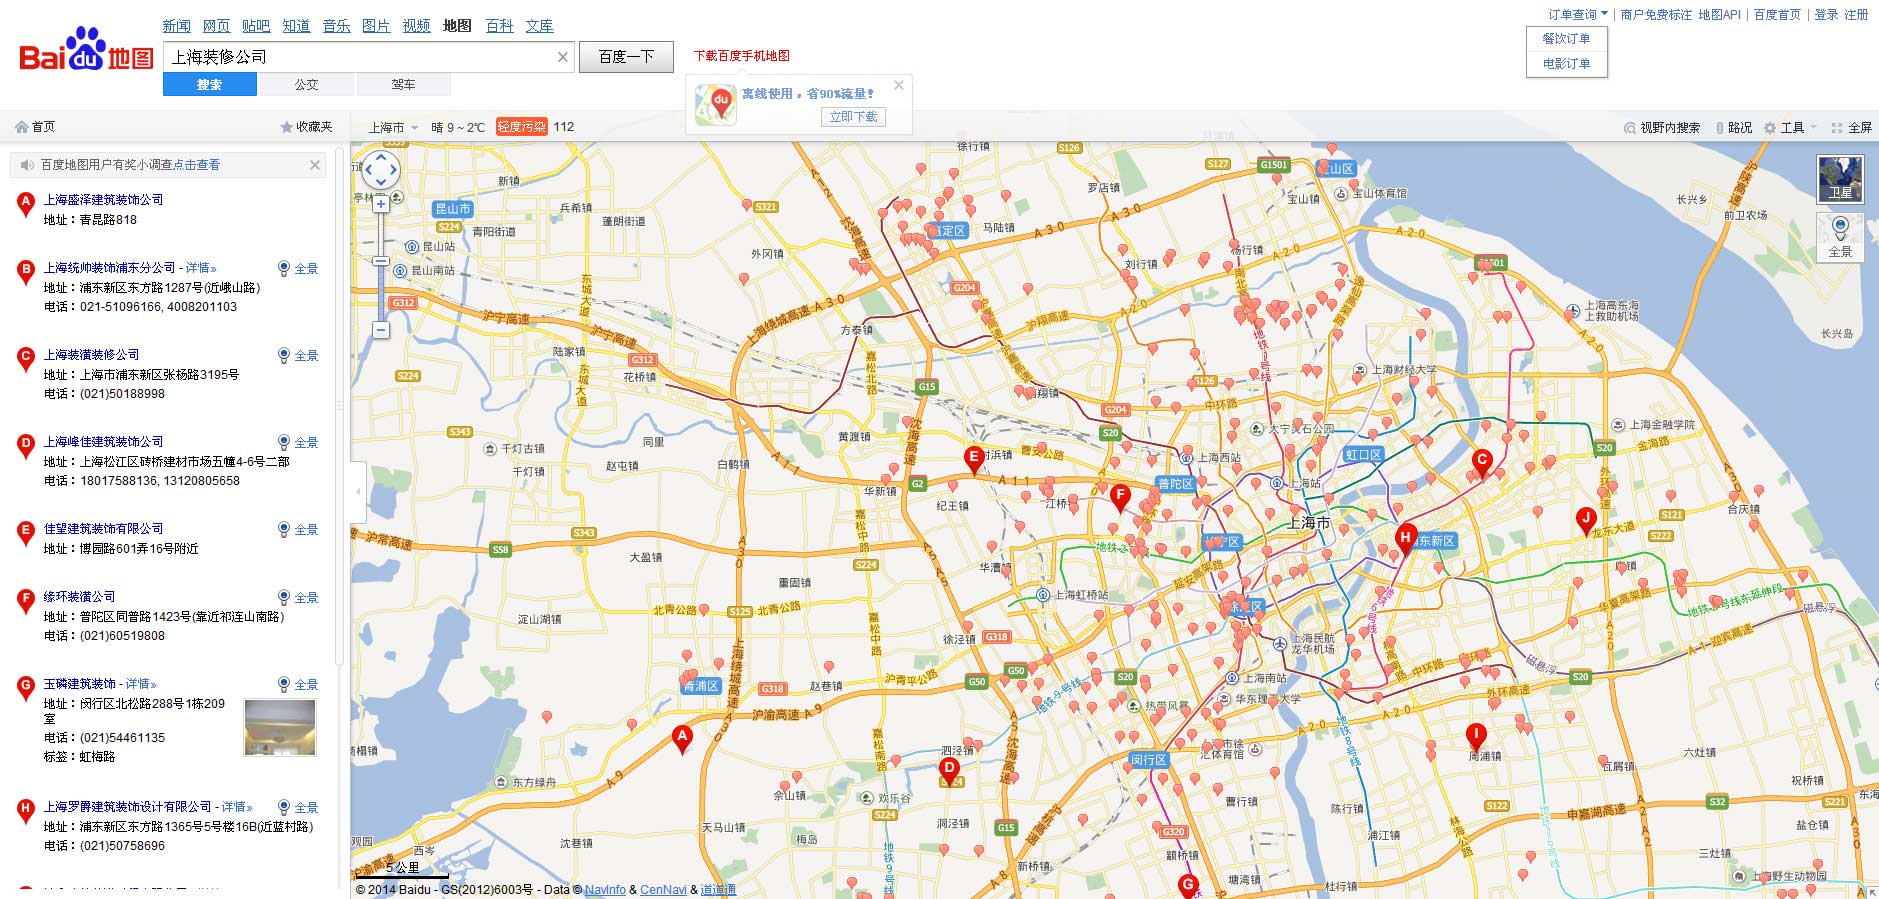The image size is (1879, 899).
Task: Switch to the 驾车 tab
Action: click(x=403, y=85)
